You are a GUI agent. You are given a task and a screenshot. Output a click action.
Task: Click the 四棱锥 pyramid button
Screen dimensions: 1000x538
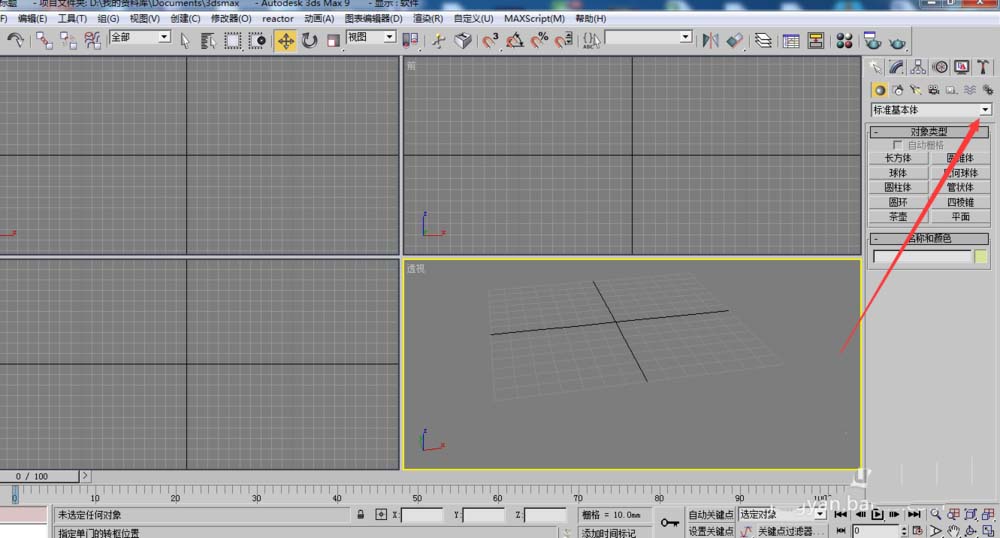[x=960, y=202]
